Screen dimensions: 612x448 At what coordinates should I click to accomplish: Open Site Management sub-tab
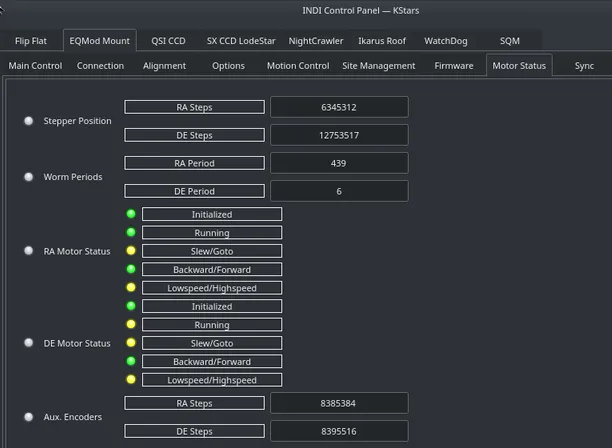tap(379, 66)
